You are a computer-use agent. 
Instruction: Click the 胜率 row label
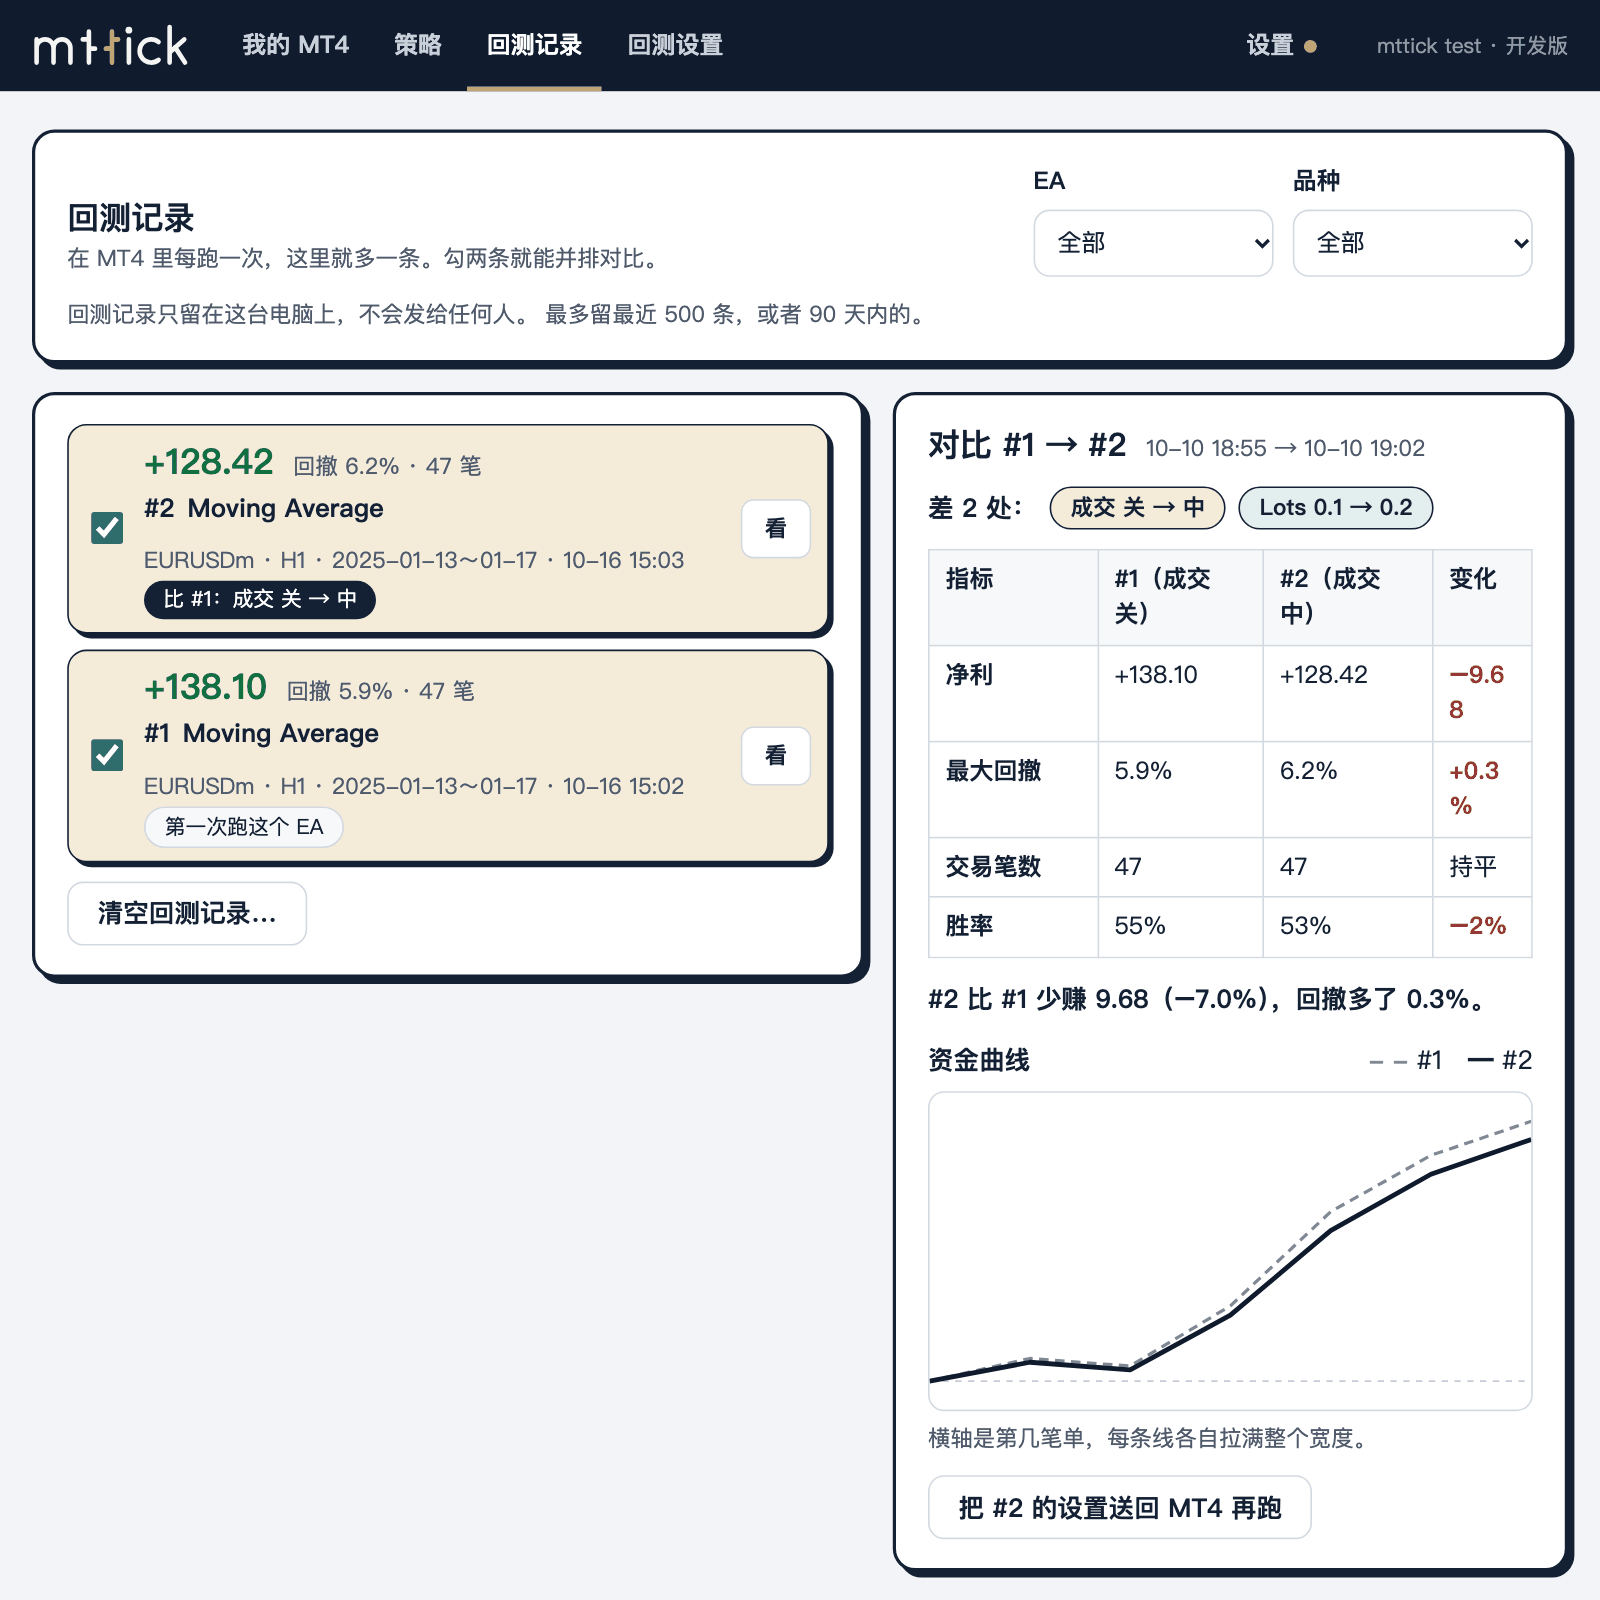point(969,926)
